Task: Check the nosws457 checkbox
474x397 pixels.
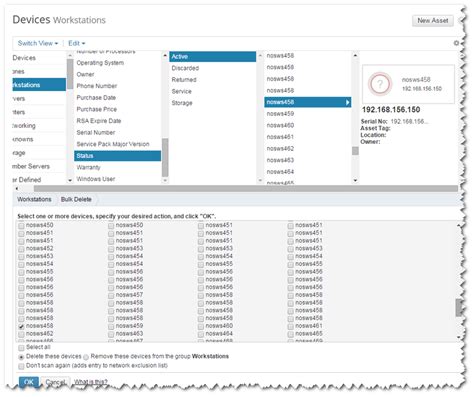Action: [x=111, y=295]
